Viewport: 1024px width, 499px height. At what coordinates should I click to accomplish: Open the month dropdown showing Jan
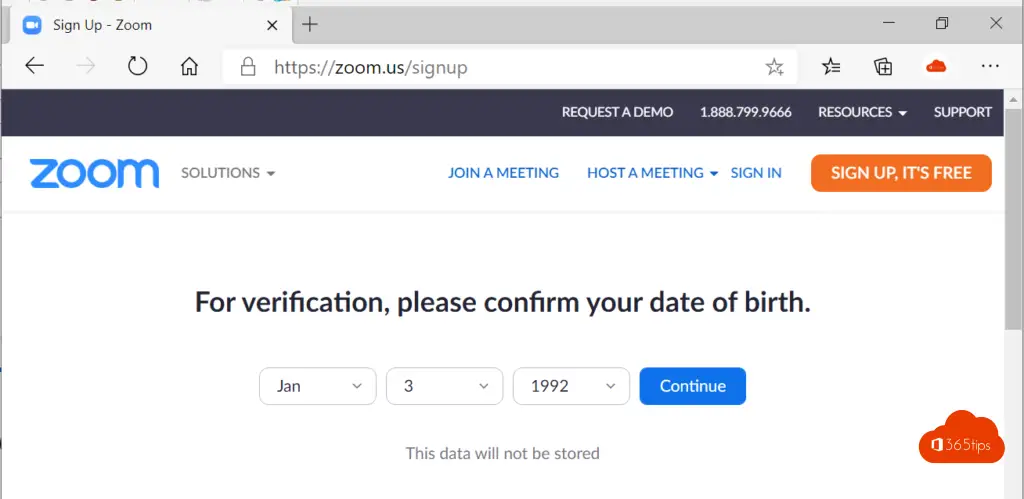tap(317, 386)
